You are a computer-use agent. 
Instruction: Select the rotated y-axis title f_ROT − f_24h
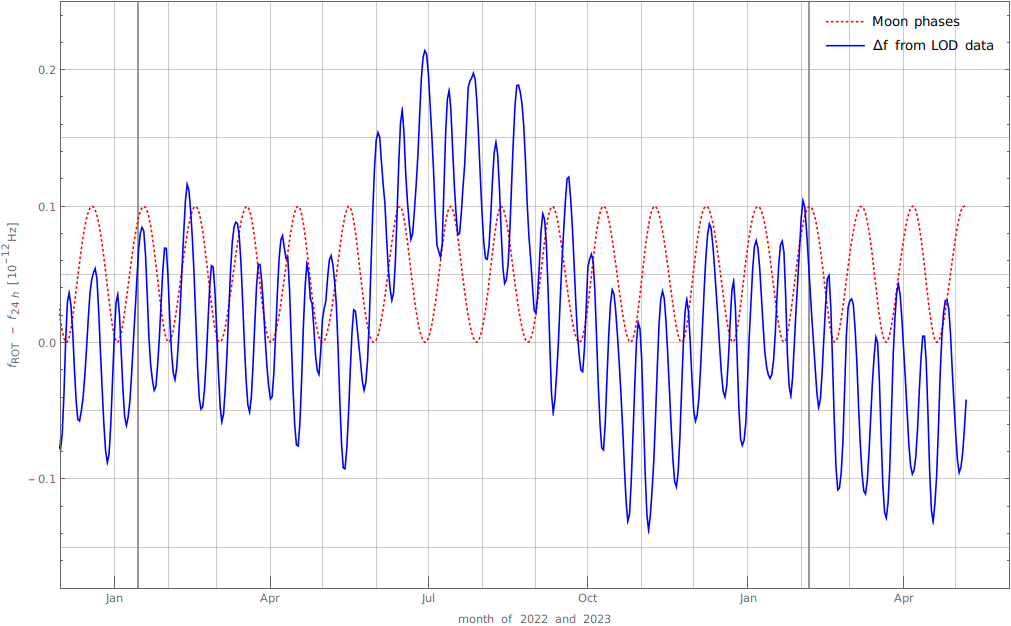point(13,294)
